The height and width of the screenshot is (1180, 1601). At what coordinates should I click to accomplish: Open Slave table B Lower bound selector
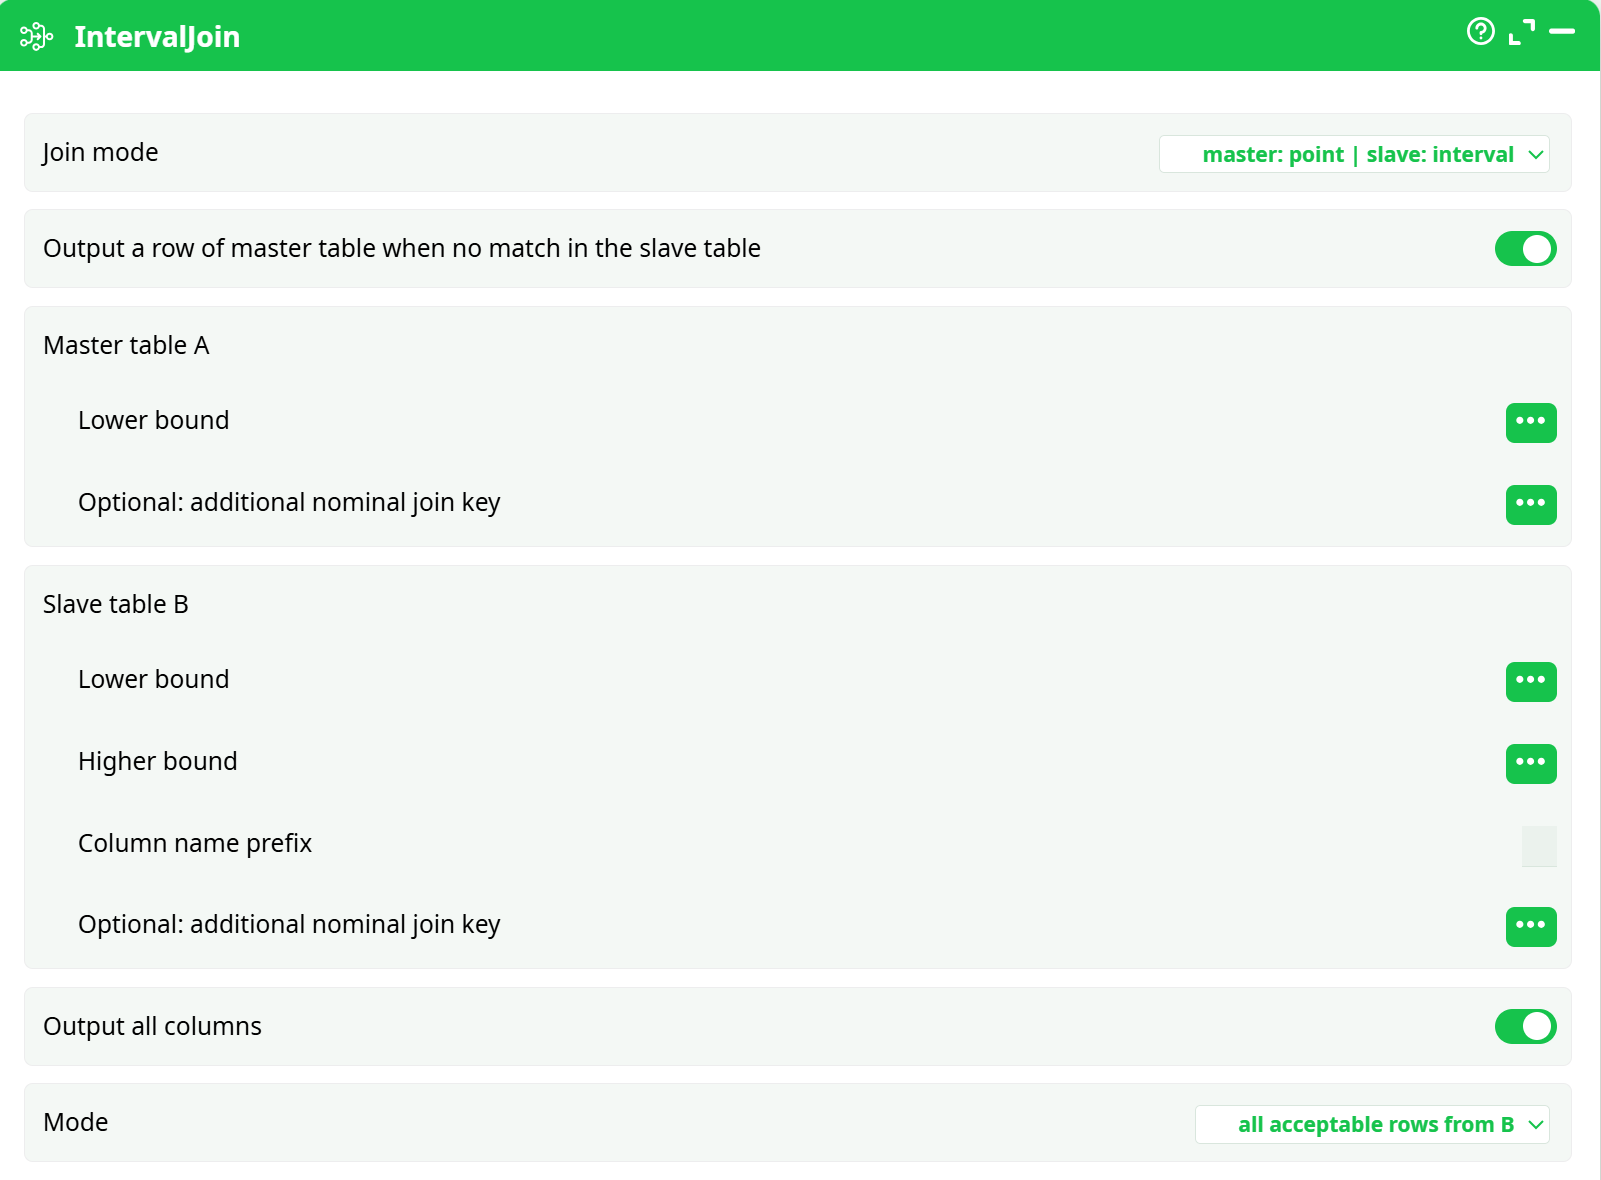(x=1531, y=681)
